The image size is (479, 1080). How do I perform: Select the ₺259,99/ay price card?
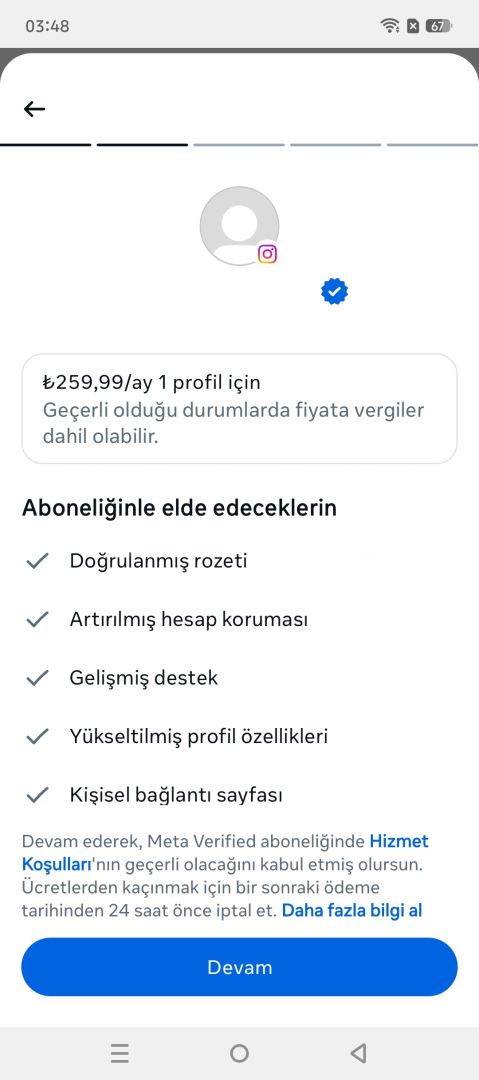239,408
